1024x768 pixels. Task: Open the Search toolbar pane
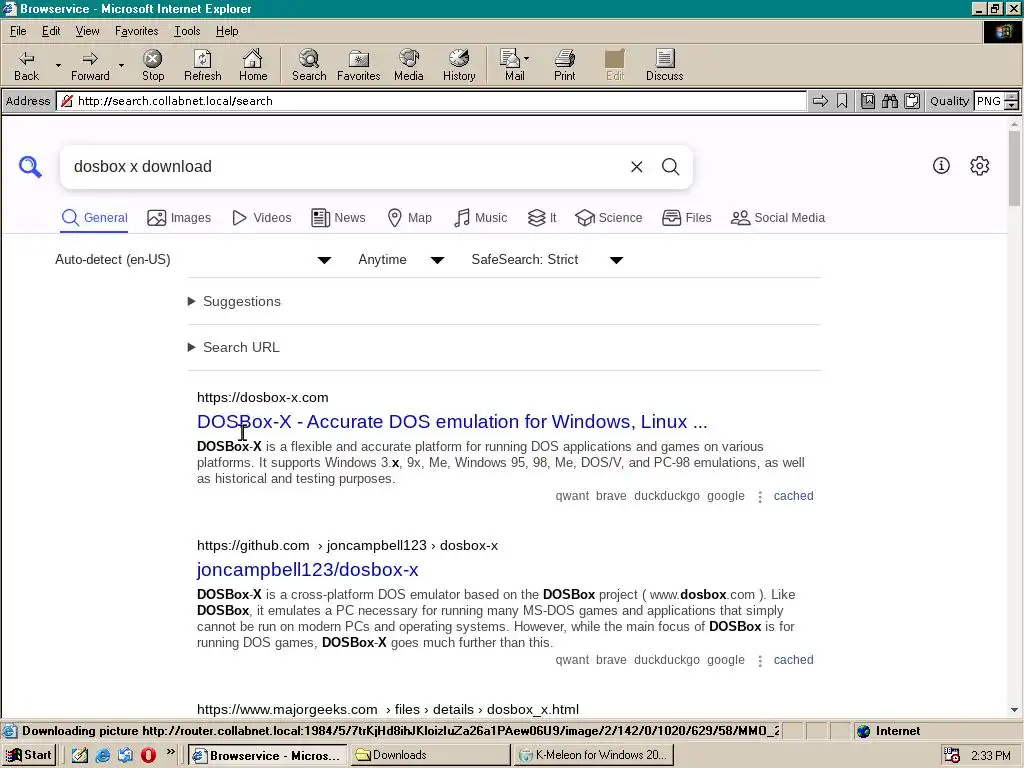[309, 65]
